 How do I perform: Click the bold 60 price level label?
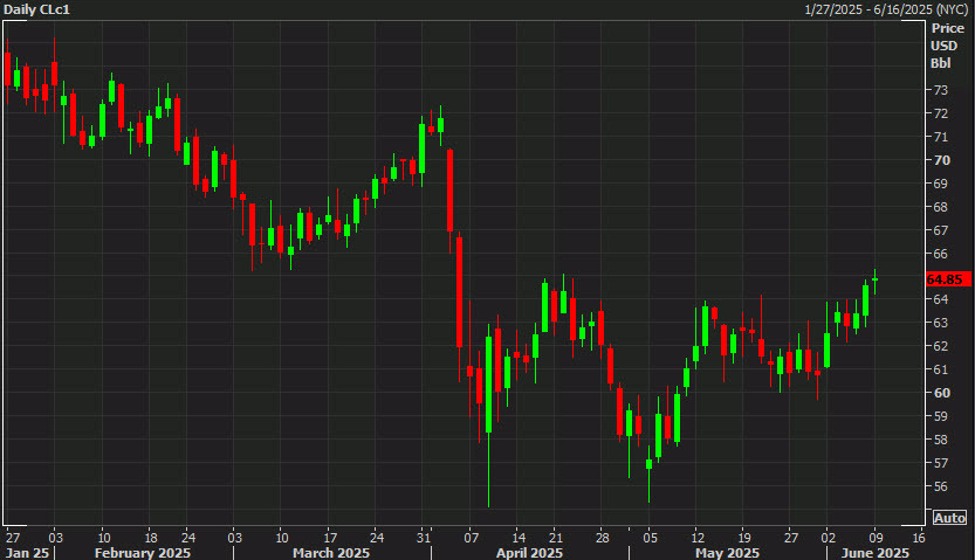(940, 393)
